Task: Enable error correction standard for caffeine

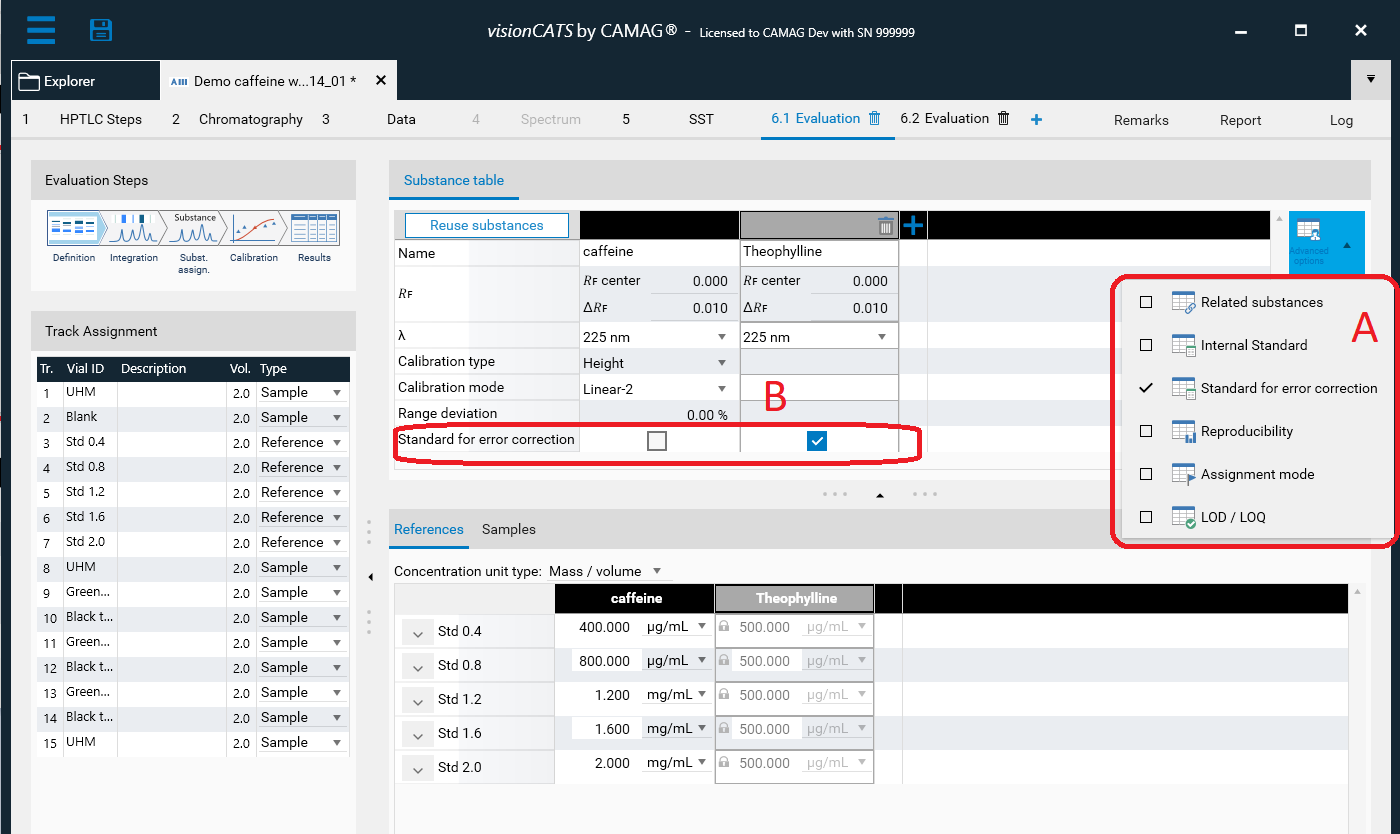Action: (657, 440)
